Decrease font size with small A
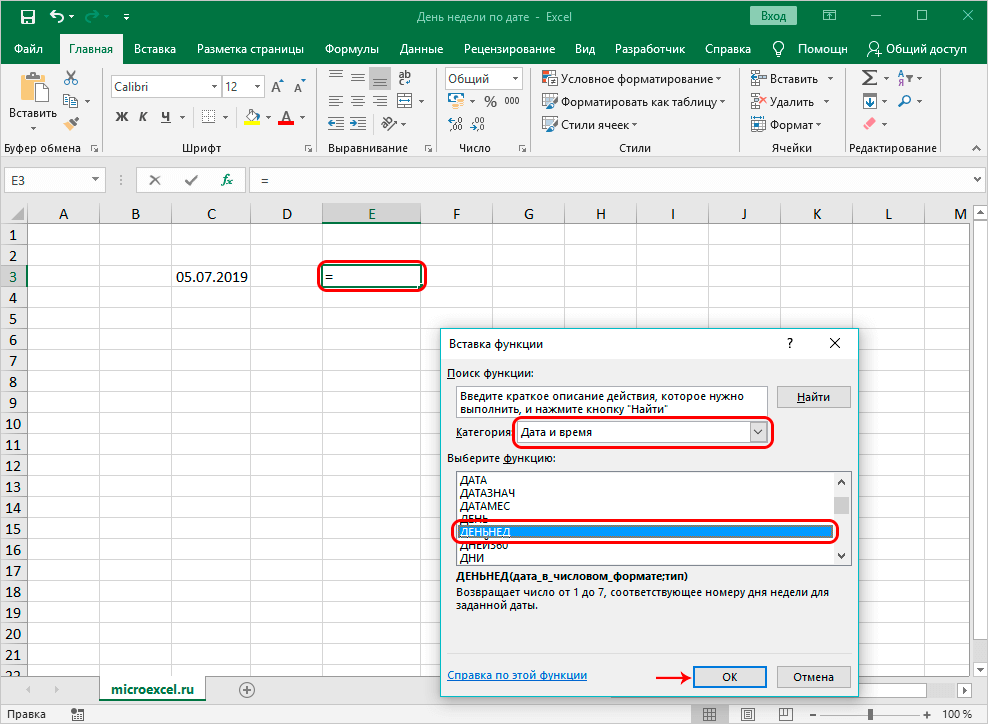988x724 pixels. point(299,86)
